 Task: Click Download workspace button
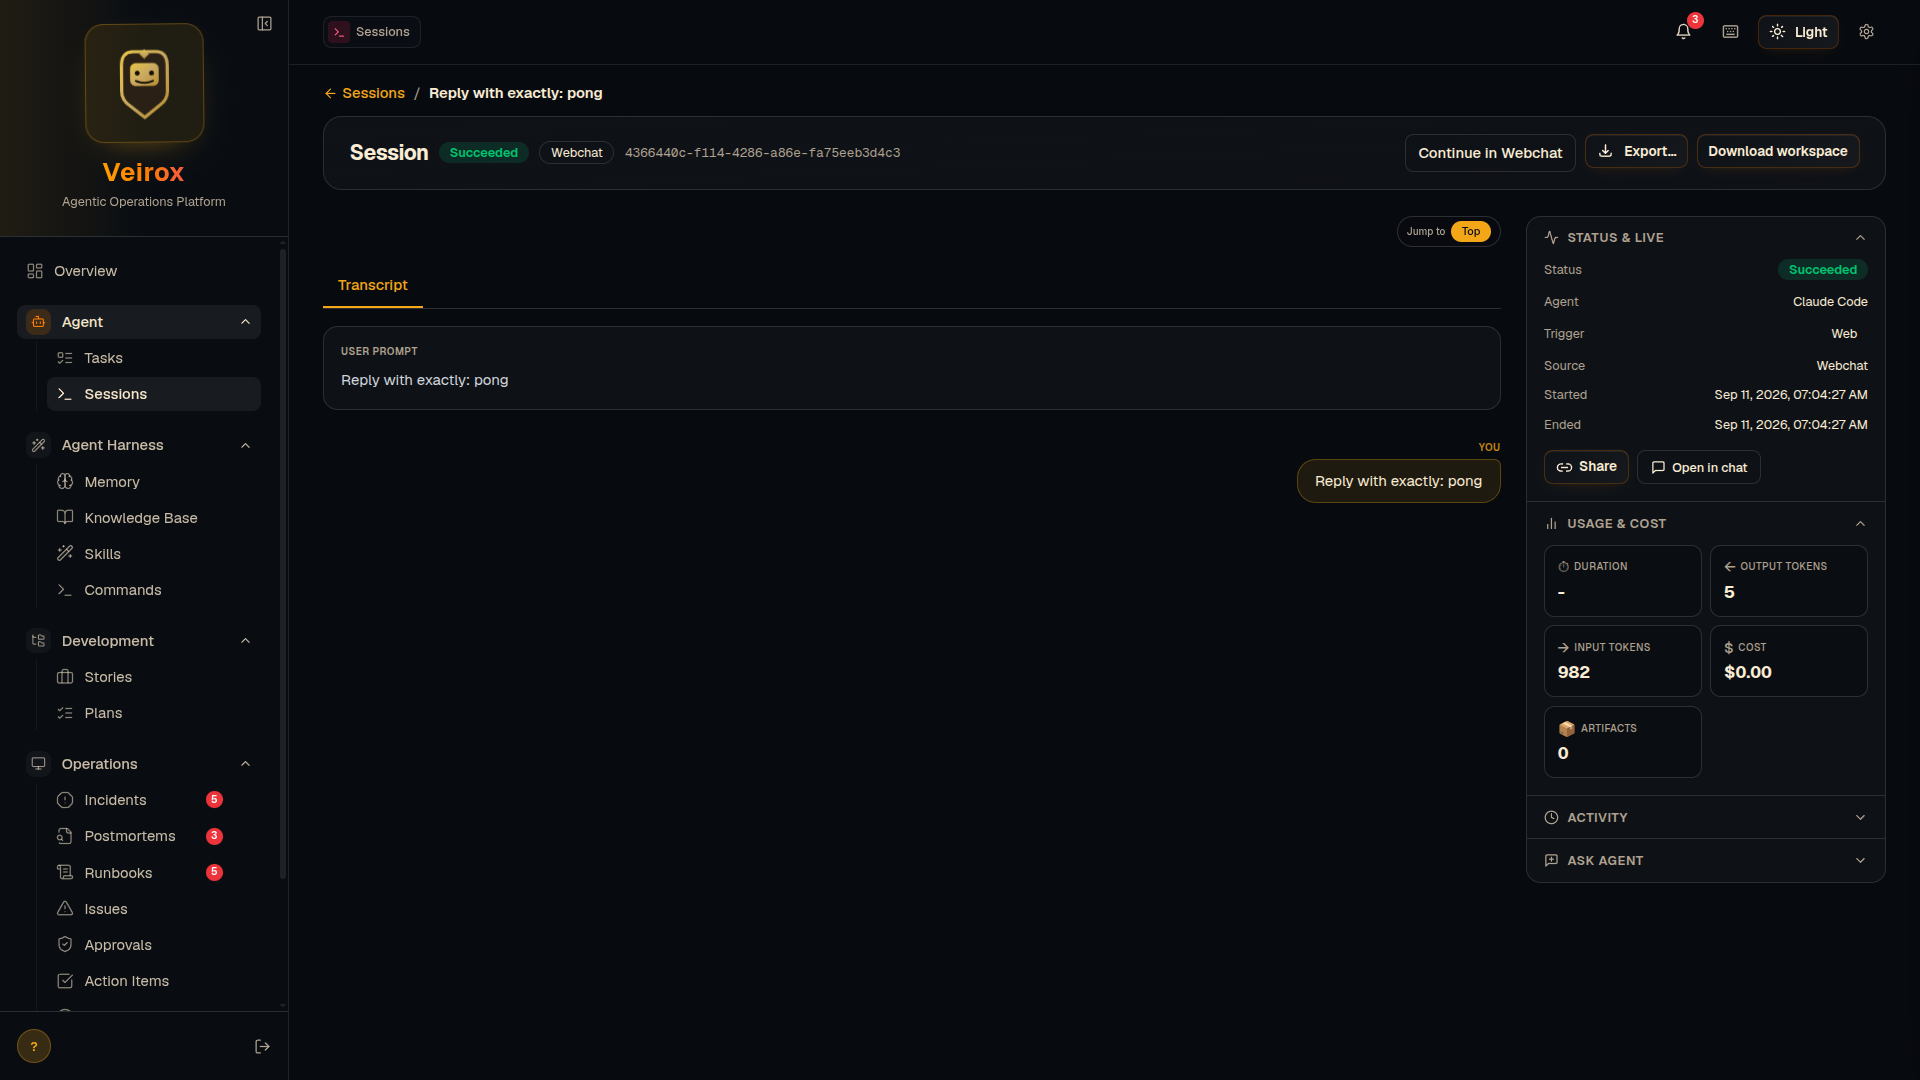tap(1778, 151)
